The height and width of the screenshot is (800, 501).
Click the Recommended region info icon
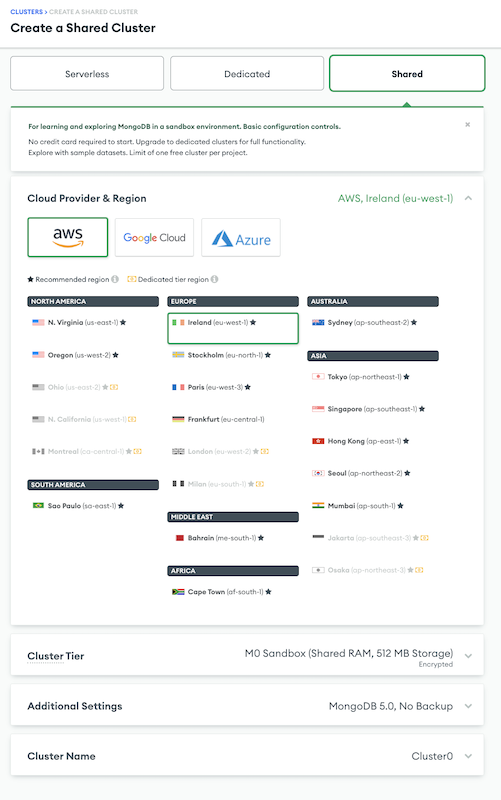pyautogui.click(x=115, y=279)
